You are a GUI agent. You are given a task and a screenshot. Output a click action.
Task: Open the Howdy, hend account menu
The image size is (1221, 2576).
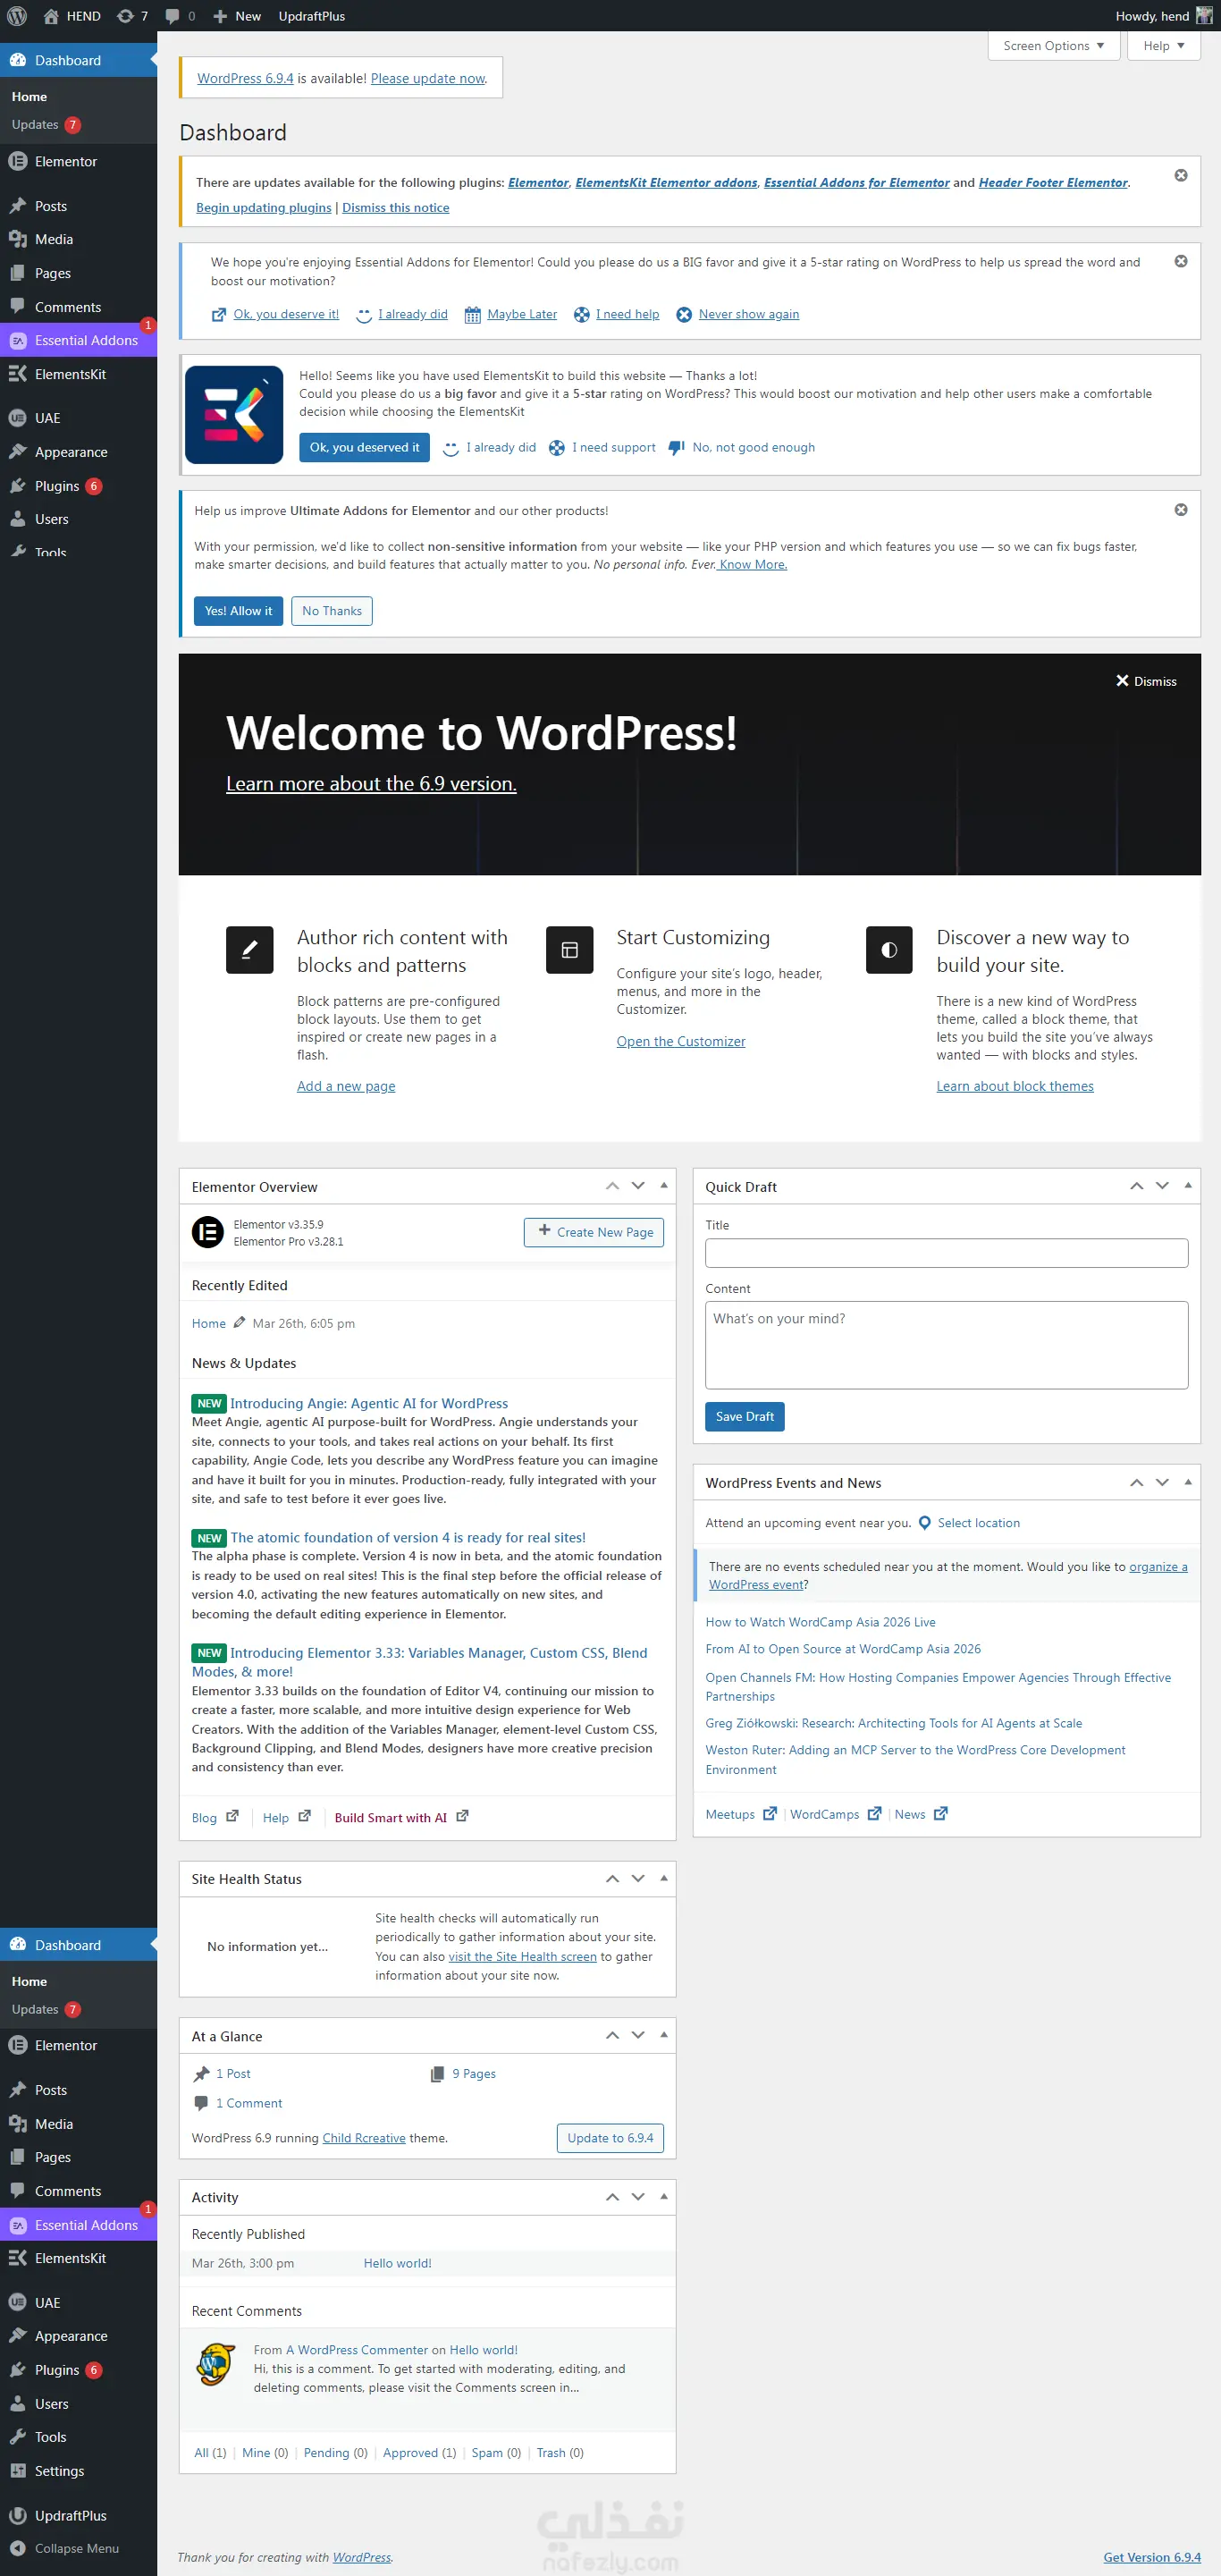(1164, 16)
